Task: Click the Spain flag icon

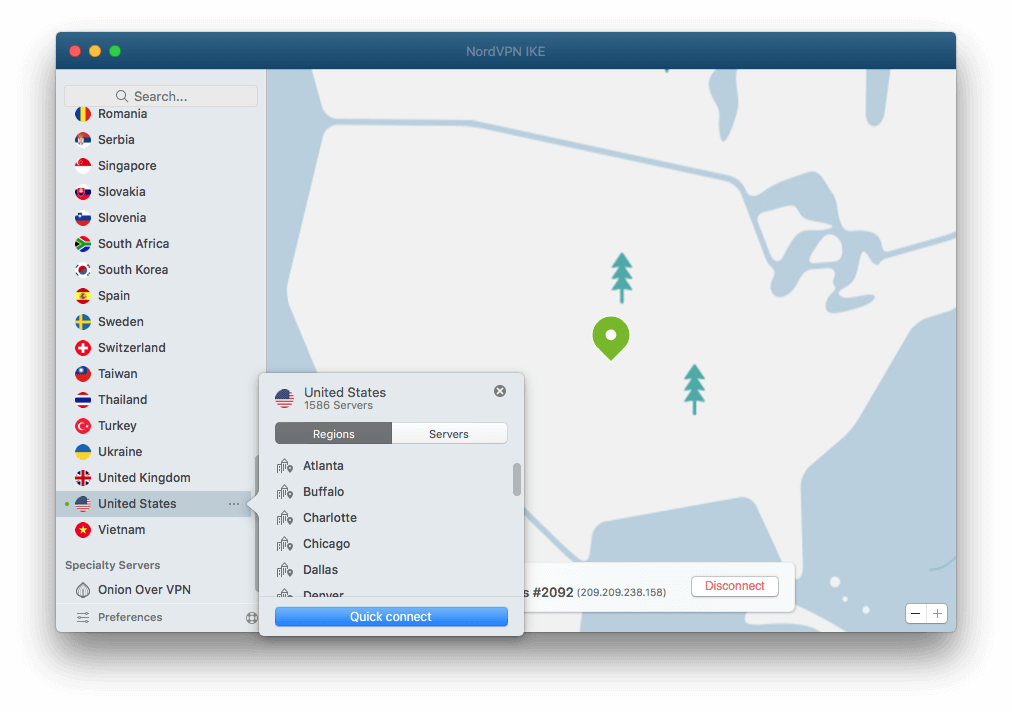Action: click(x=83, y=296)
